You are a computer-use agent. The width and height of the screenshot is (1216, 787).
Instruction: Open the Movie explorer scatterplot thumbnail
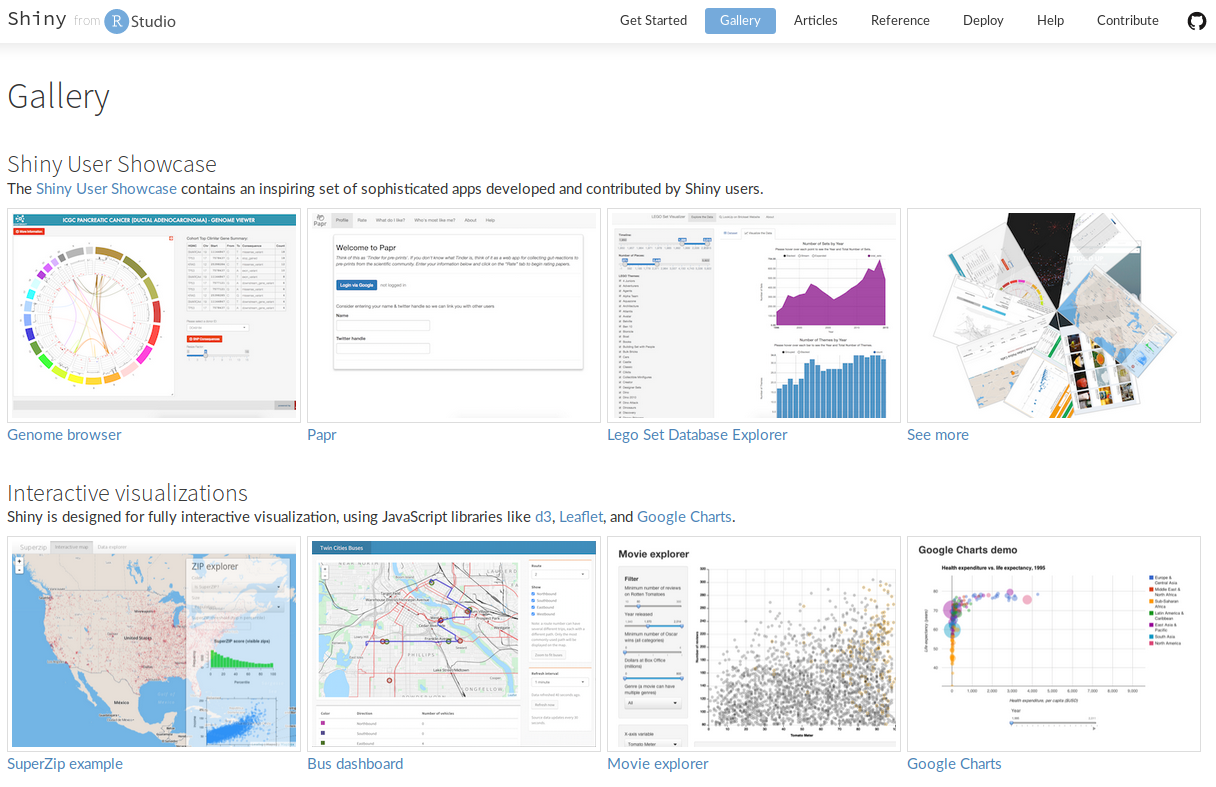(753, 644)
